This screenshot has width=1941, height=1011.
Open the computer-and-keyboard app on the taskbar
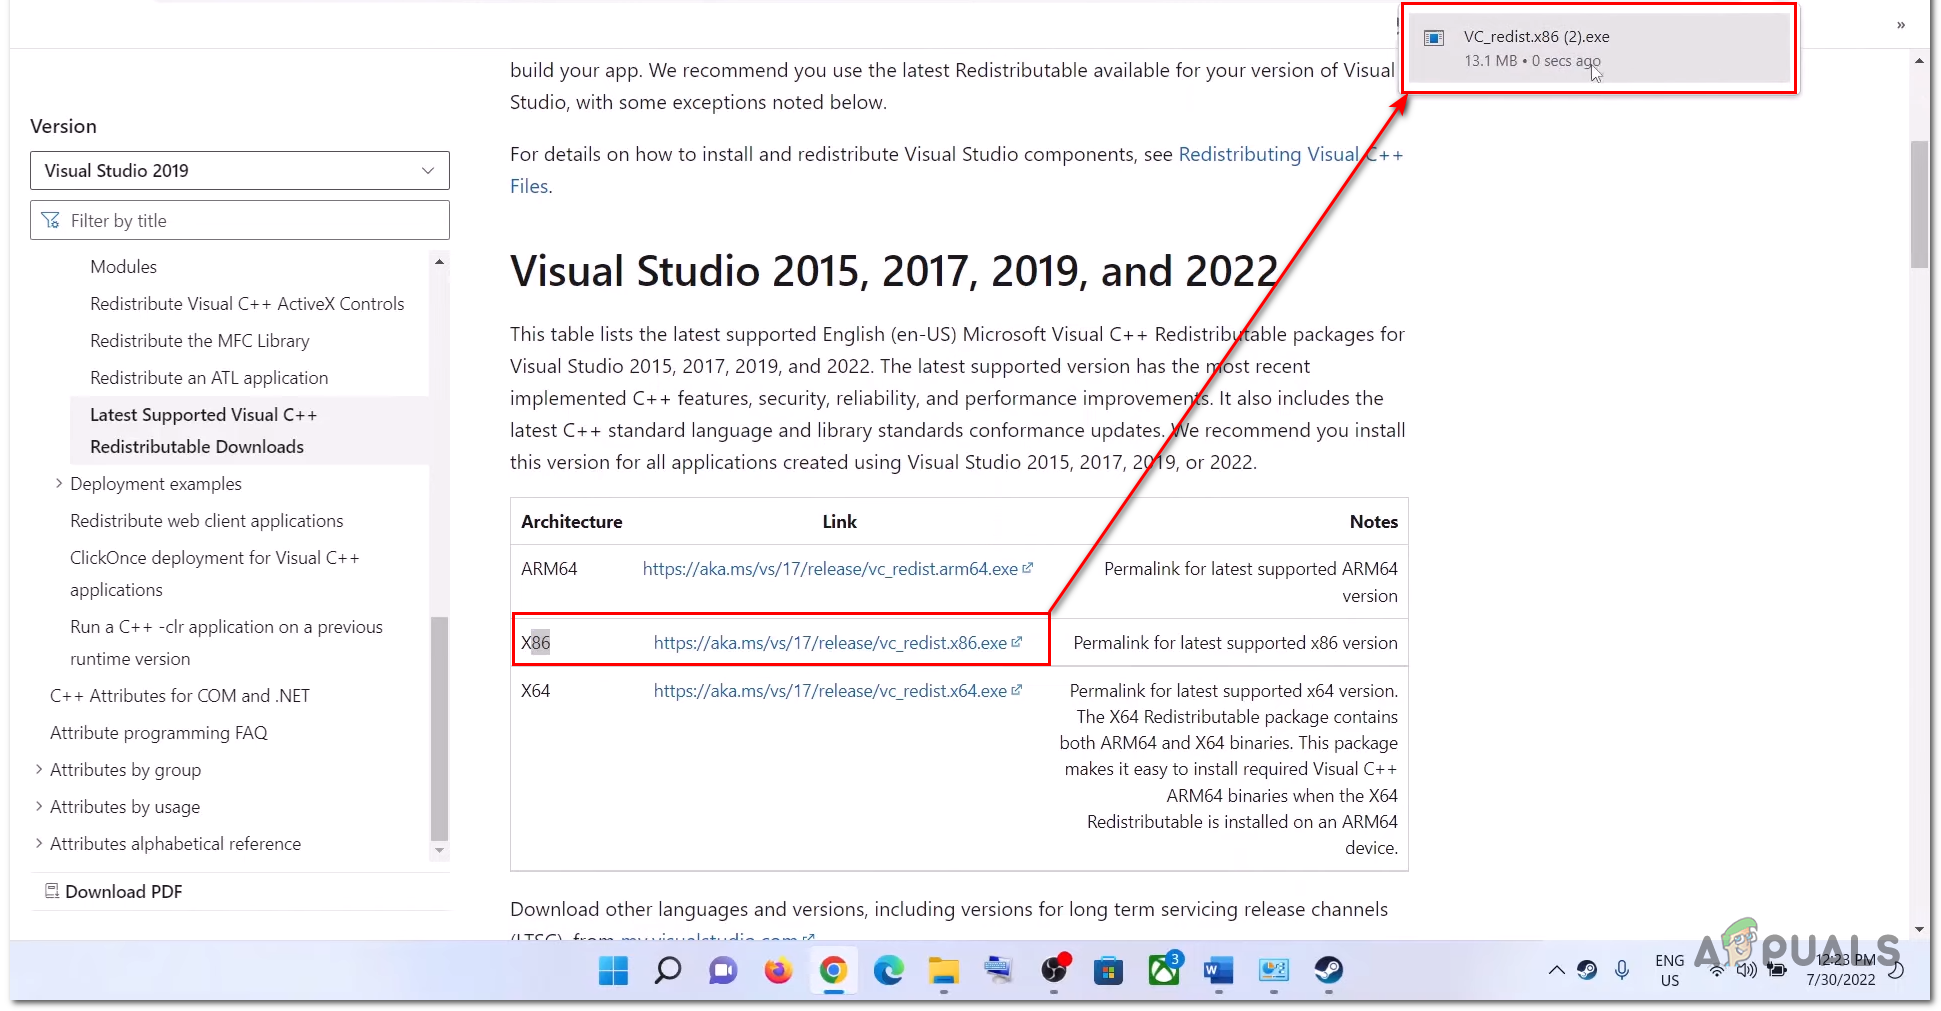pos(998,970)
